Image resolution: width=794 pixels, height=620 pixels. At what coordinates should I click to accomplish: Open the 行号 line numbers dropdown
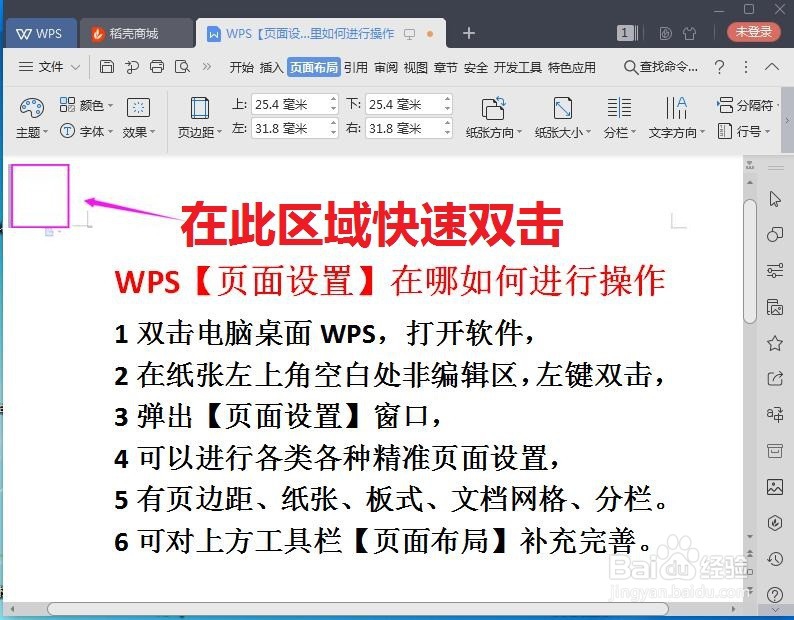point(743,131)
